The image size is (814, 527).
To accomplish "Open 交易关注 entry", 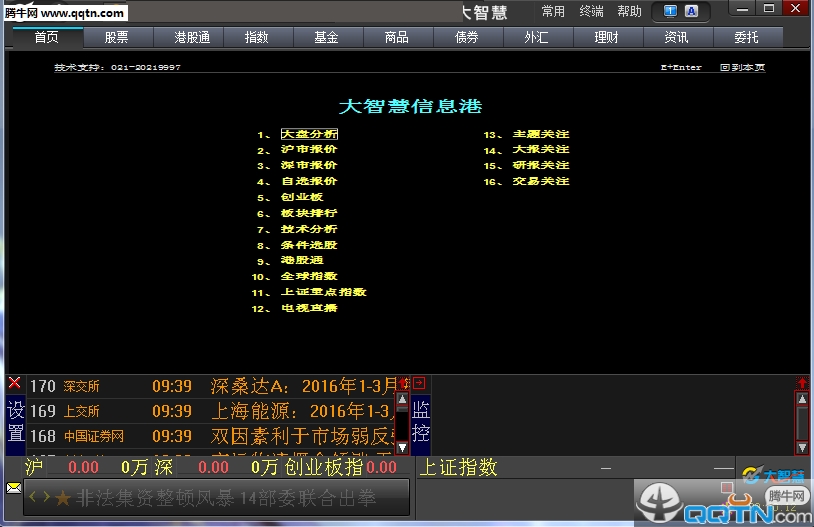I will point(541,181).
